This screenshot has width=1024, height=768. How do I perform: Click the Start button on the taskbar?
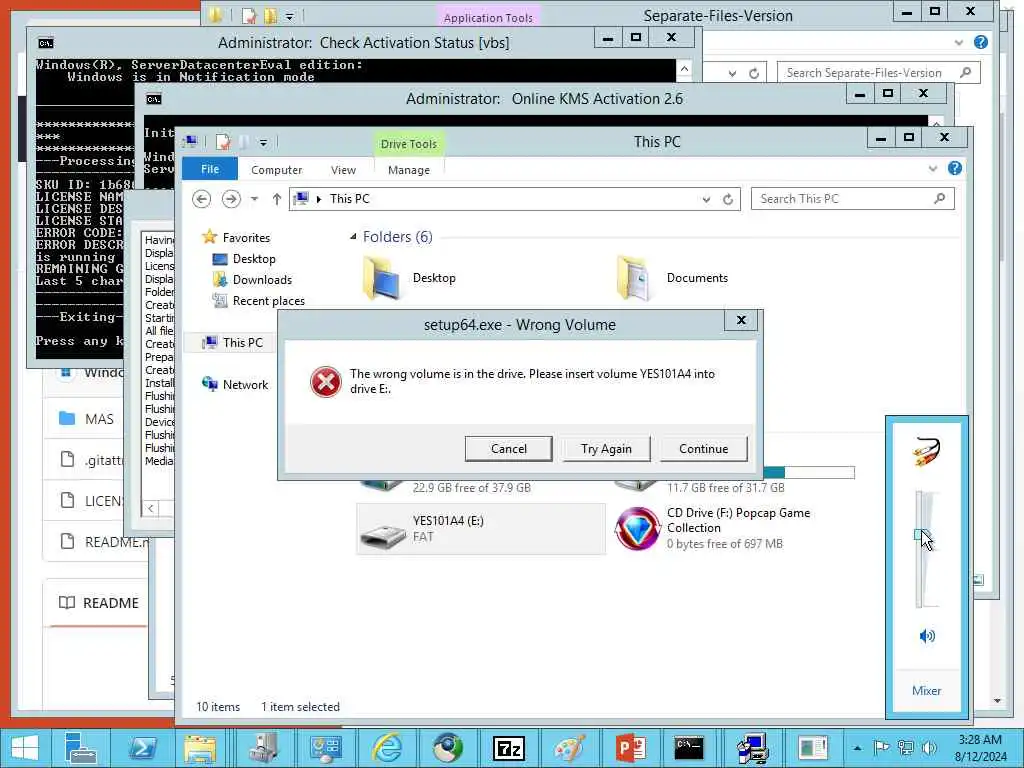click(25, 748)
